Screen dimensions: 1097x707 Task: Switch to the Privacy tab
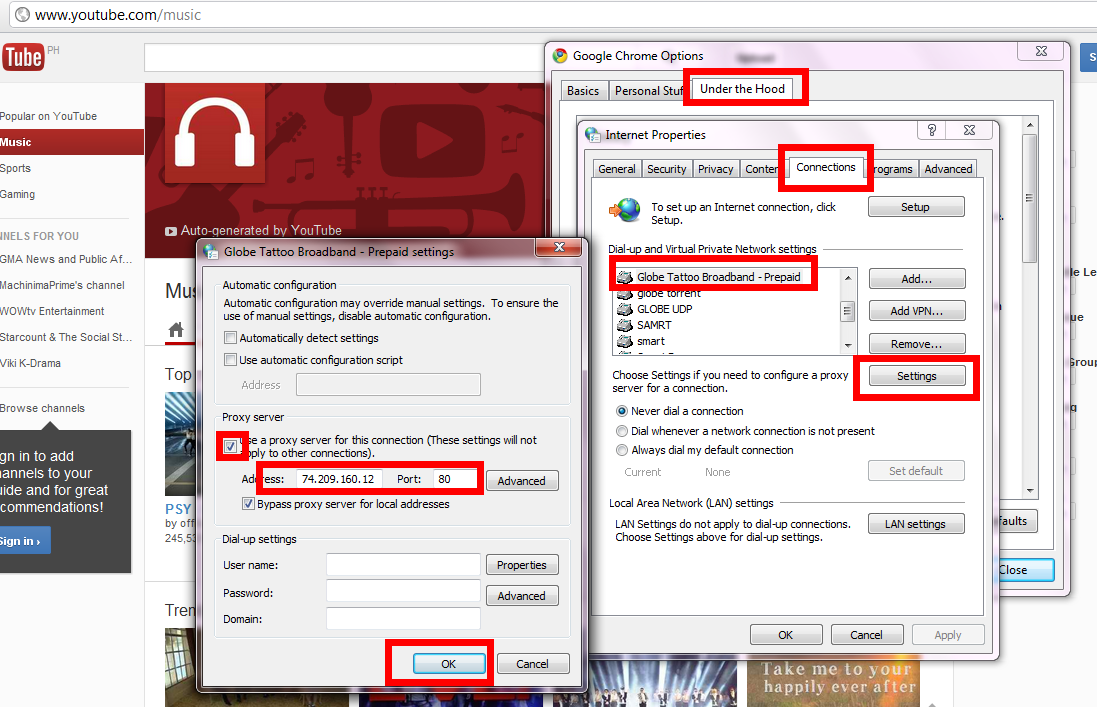(715, 169)
